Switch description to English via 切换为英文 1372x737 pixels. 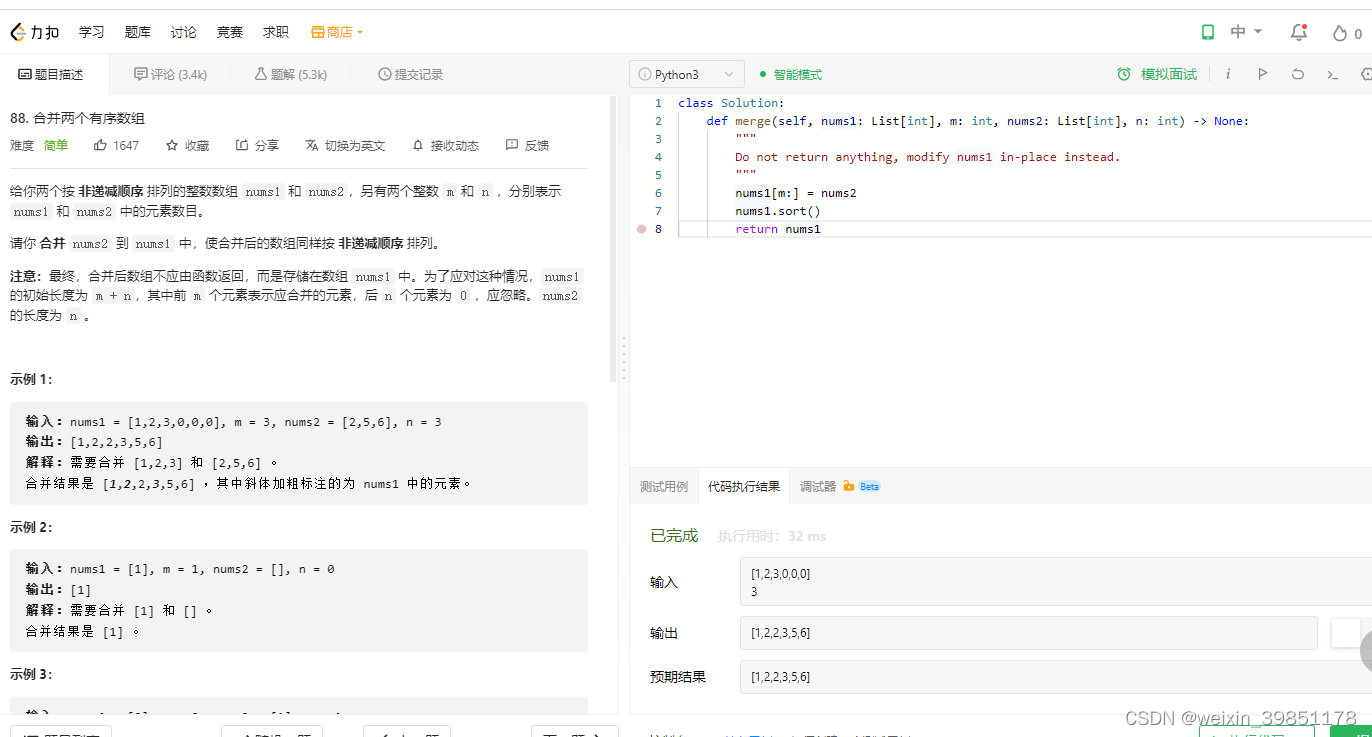345,145
